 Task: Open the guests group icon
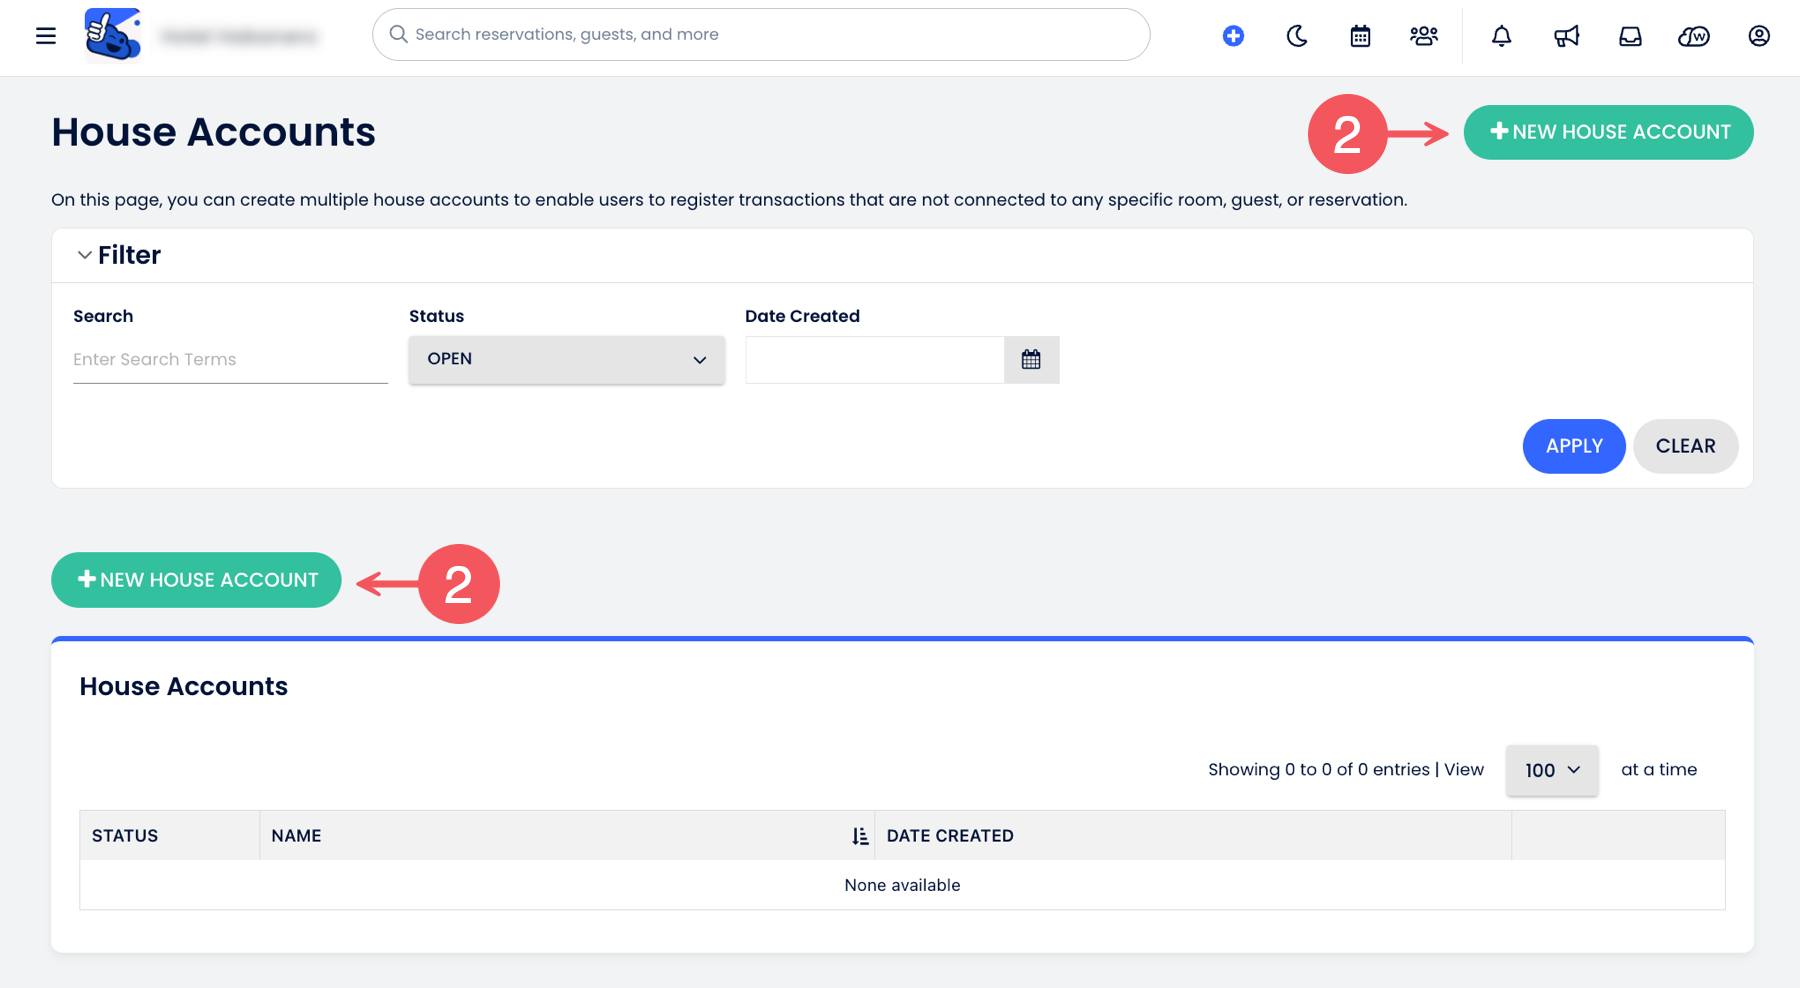click(x=1423, y=36)
